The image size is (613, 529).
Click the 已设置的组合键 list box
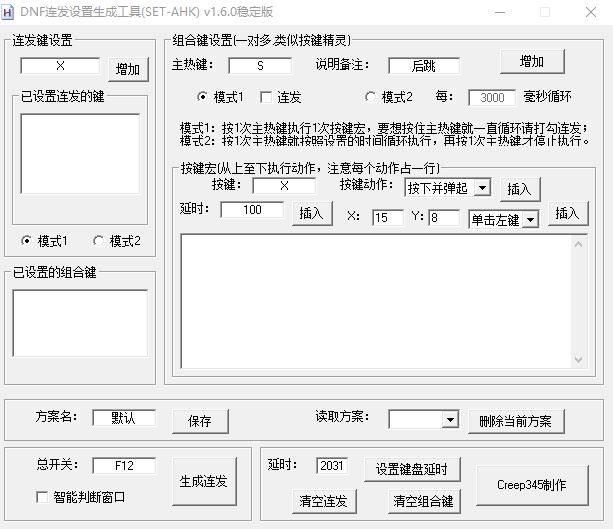80,323
